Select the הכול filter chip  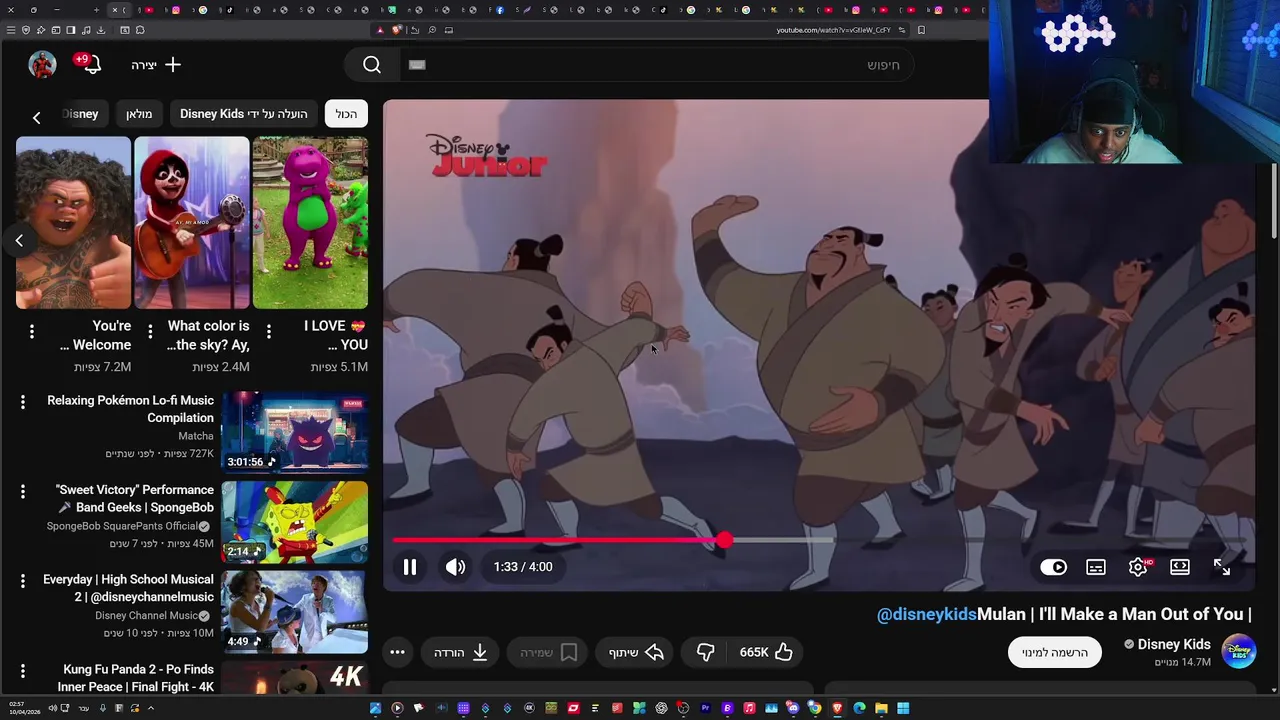(346, 114)
